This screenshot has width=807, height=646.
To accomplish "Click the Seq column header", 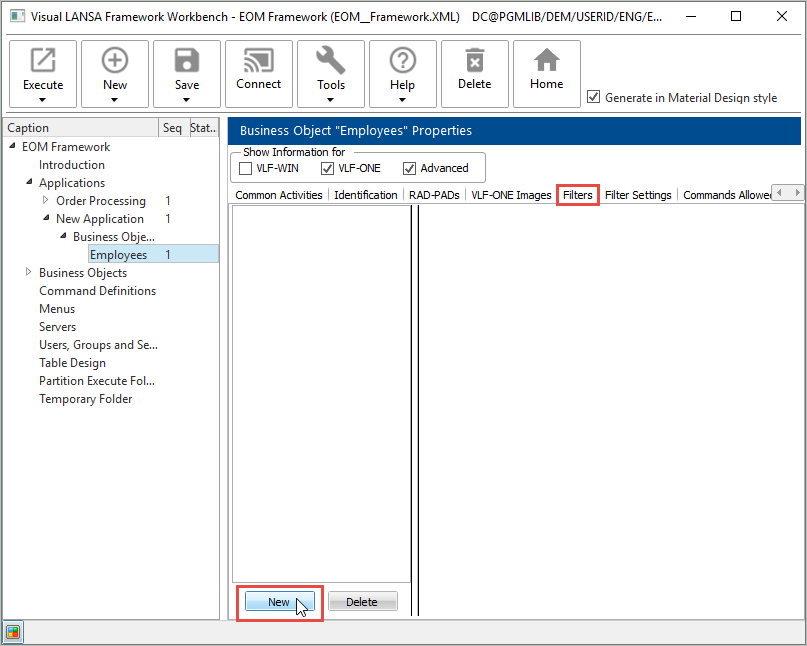I will pyautogui.click(x=173, y=128).
